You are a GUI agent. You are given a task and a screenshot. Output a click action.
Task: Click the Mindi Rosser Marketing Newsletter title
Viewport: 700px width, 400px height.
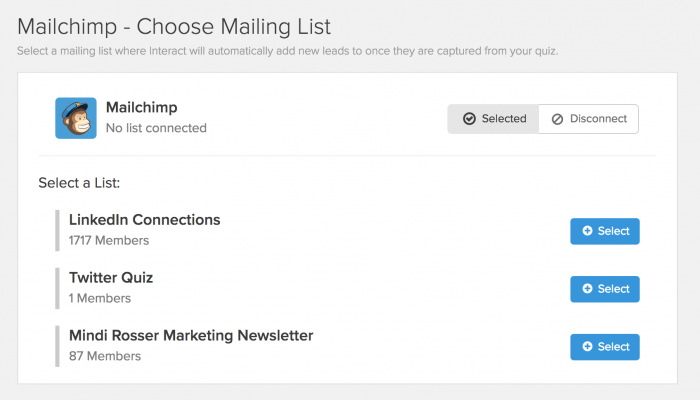191,335
